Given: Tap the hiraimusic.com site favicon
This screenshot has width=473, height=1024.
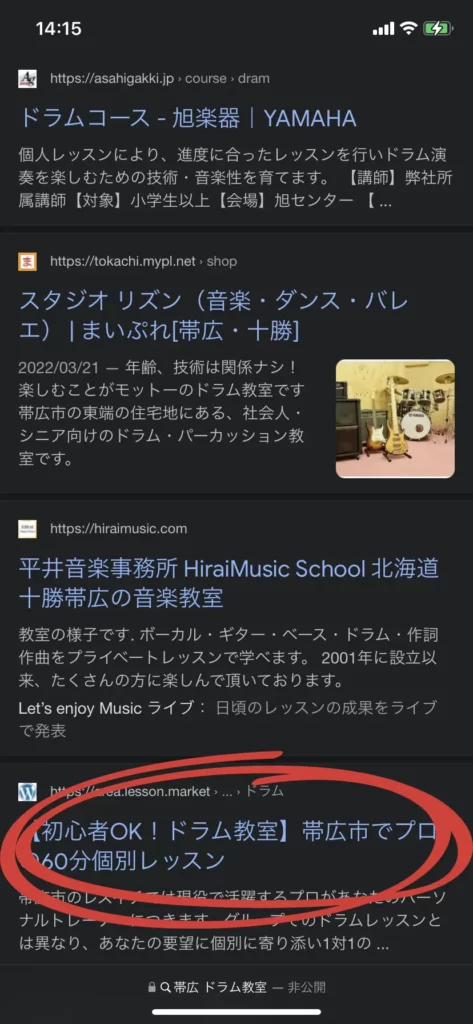Looking at the screenshot, I should tap(27, 528).
